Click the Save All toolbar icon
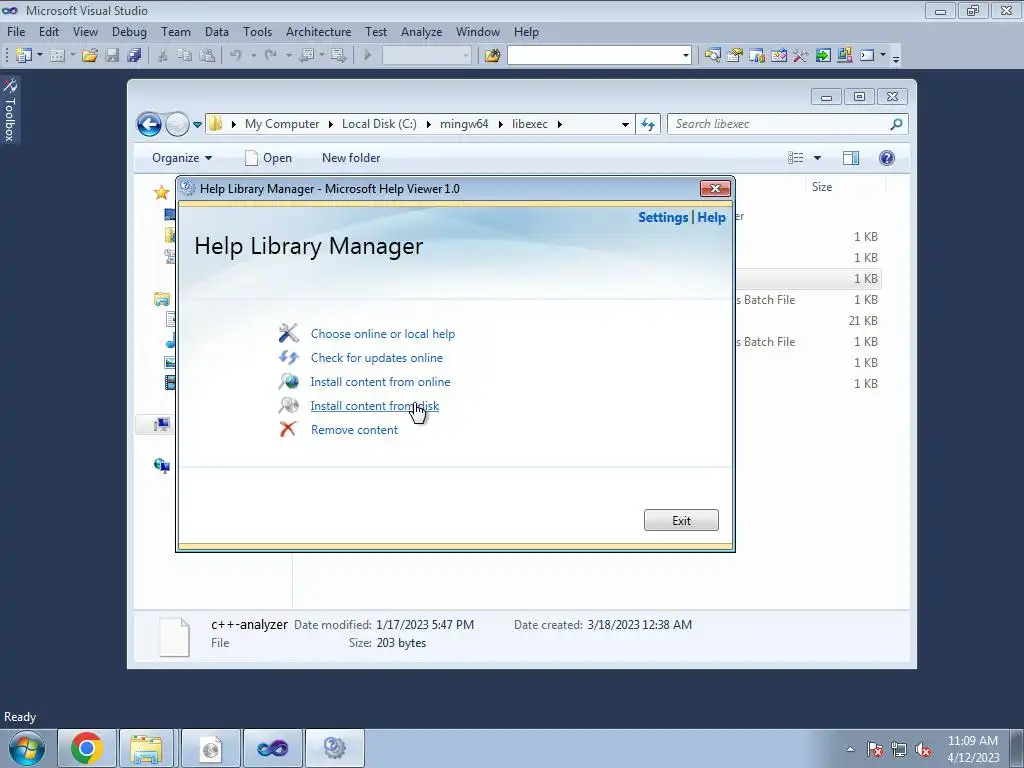This screenshot has height=768, width=1024. (134, 56)
